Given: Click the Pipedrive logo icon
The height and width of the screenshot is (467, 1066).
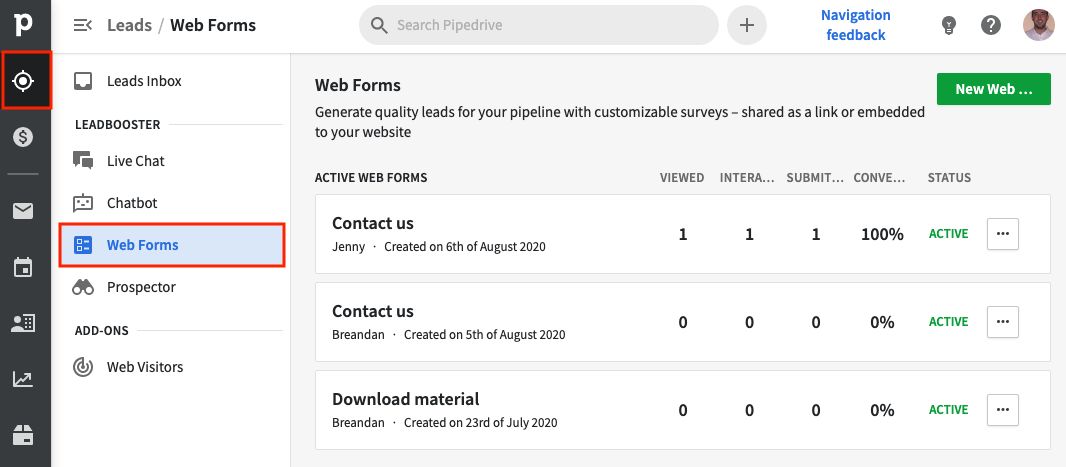Looking at the screenshot, I should (23, 25).
